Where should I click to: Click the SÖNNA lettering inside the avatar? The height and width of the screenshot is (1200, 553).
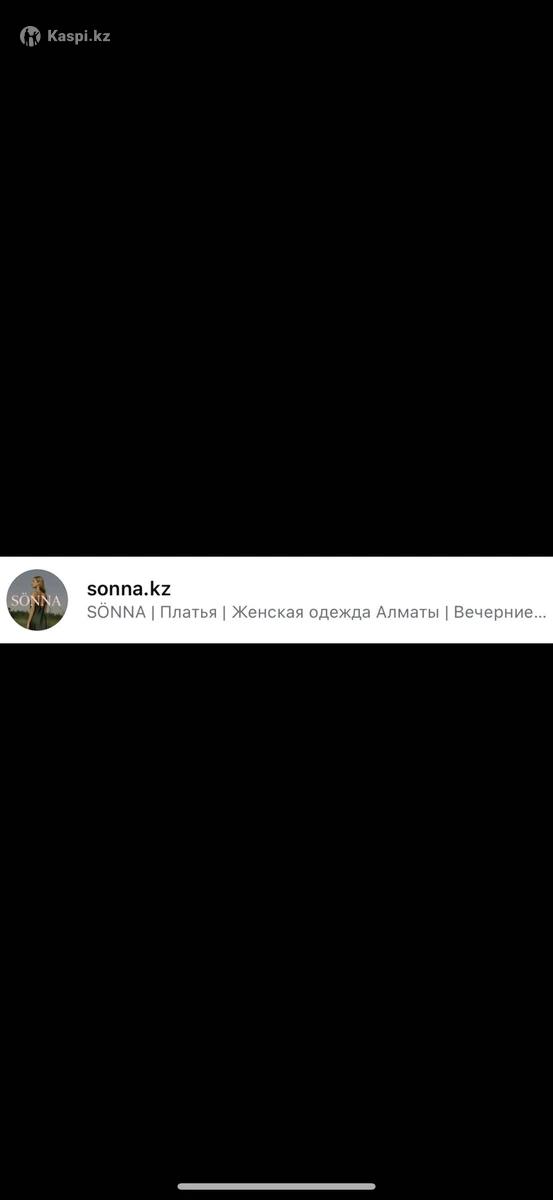tap(35, 601)
